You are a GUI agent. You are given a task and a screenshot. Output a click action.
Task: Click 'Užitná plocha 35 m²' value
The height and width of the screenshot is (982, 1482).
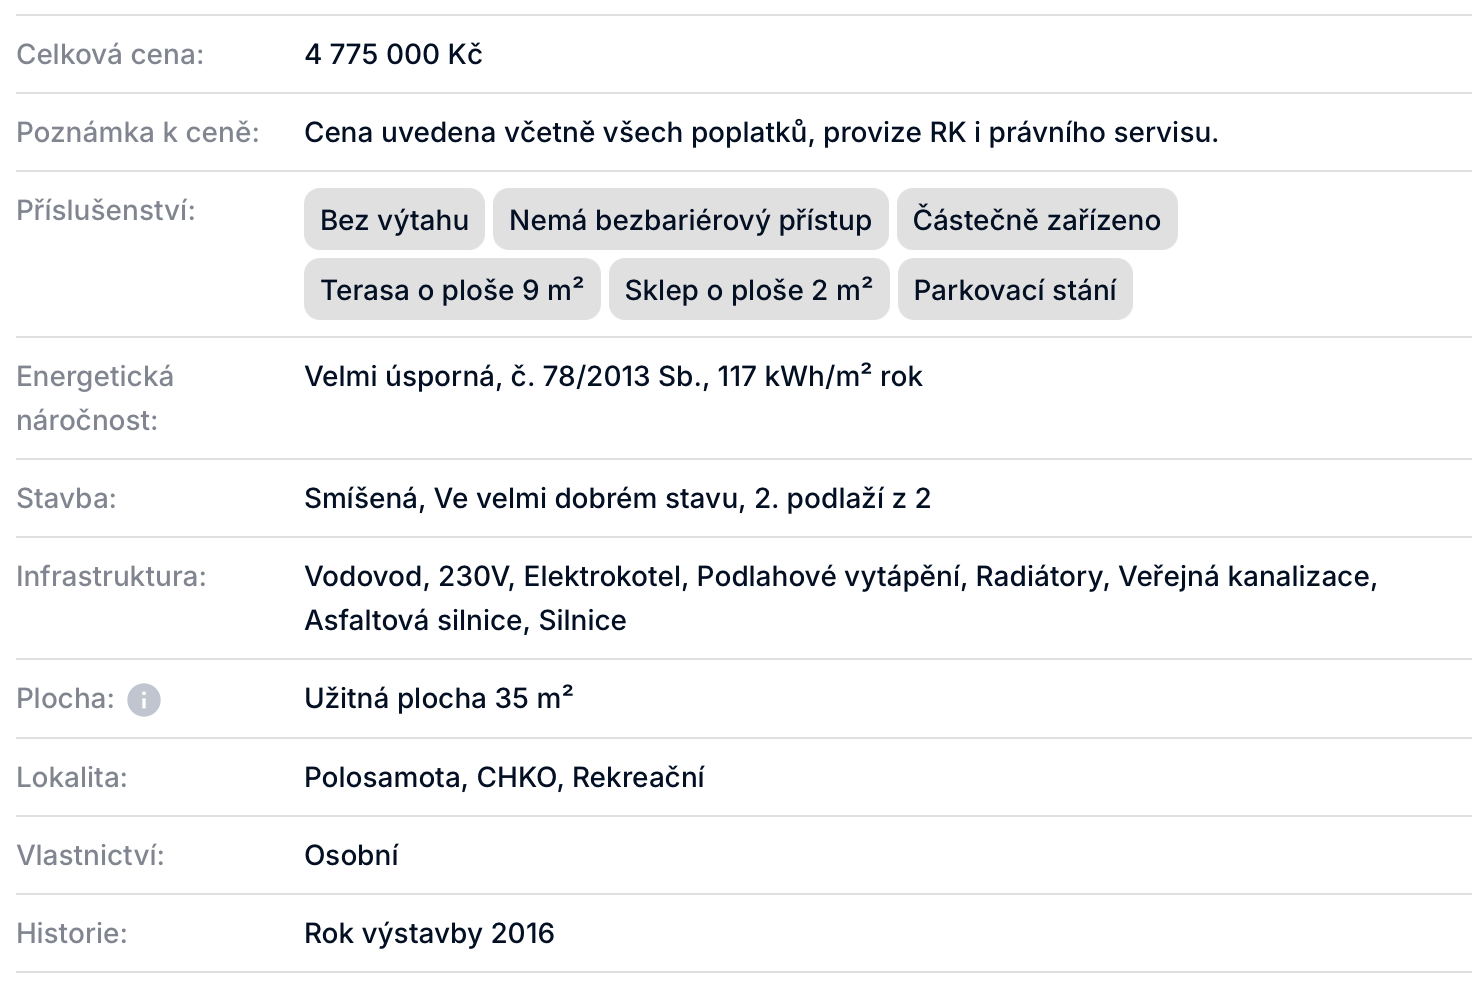pyautogui.click(x=439, y=698)
